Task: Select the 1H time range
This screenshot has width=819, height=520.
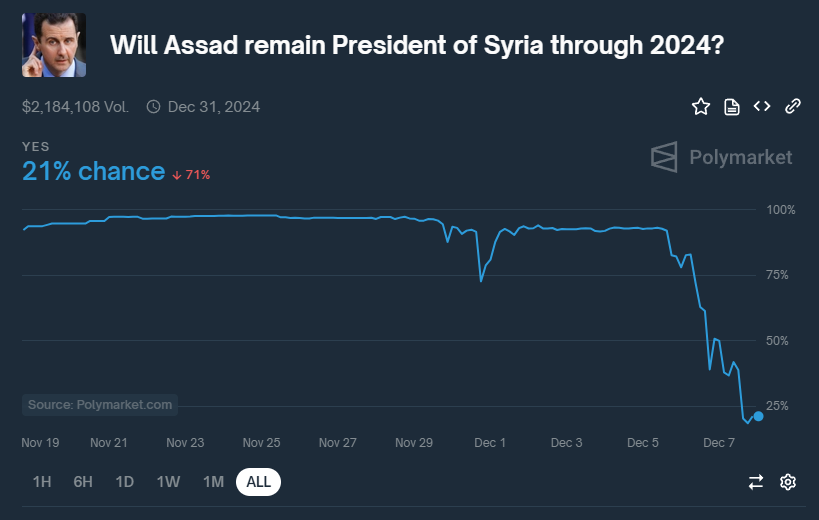Action: 42,482
